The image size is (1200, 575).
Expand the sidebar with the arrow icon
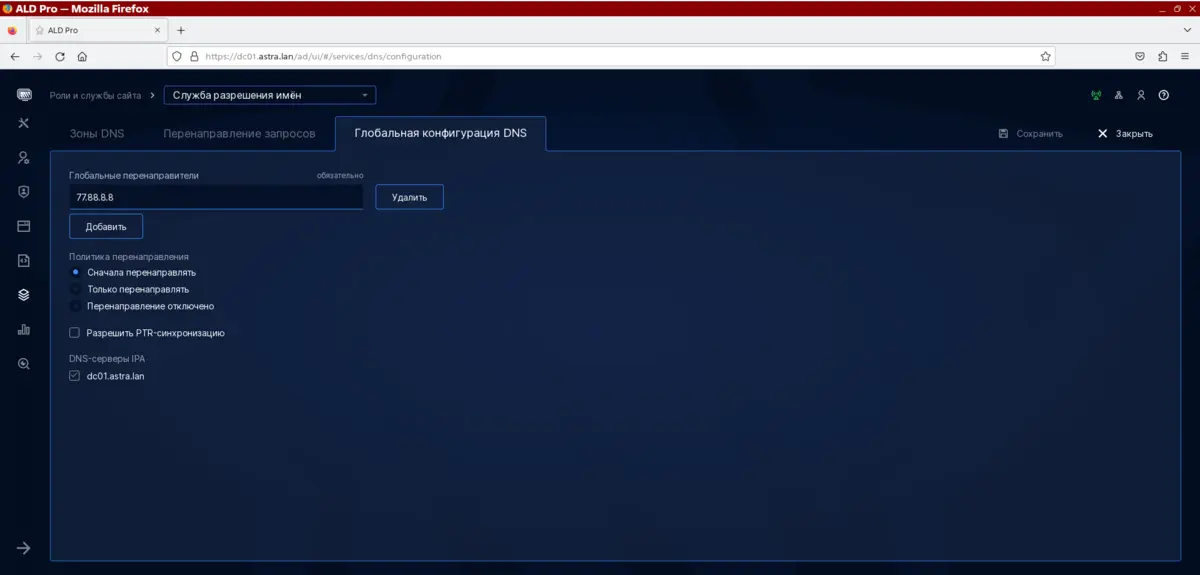coord(24,548)
